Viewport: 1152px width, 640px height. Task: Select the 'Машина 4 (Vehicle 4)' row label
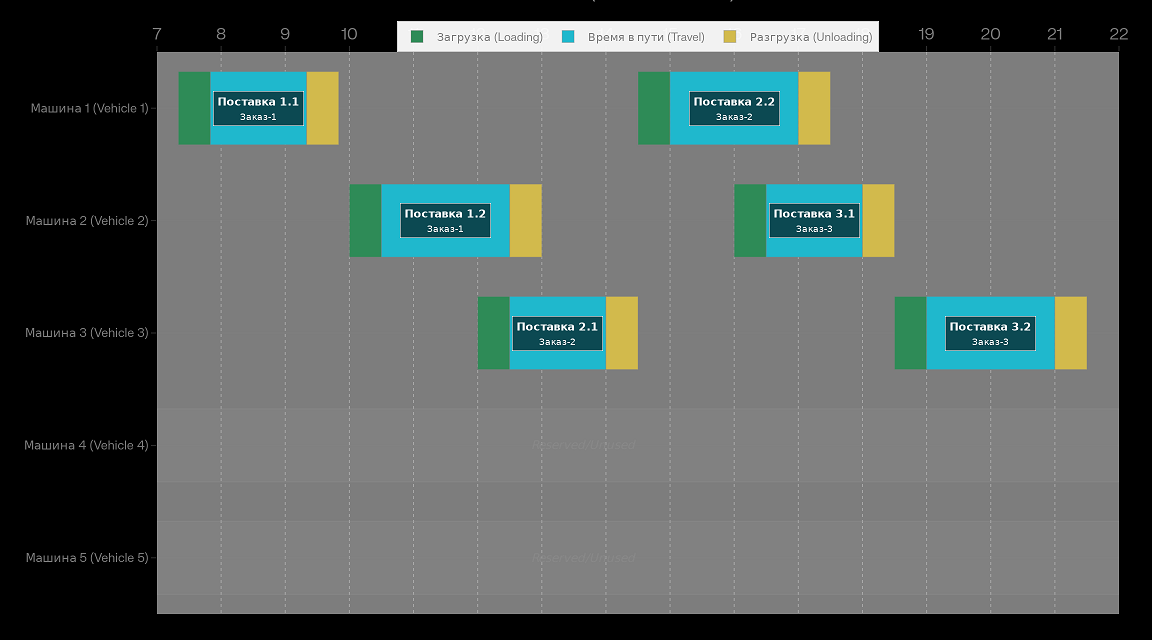click(x=87, y=445)
